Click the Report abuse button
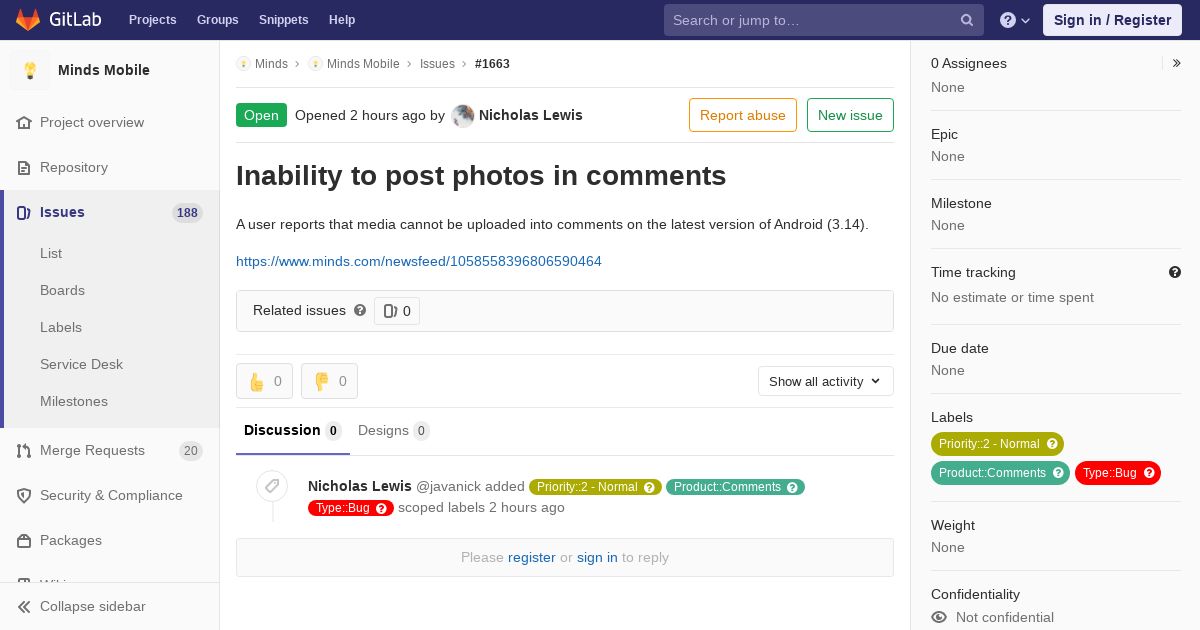This screenshot has width=1200, height=630. coord(743,115)
